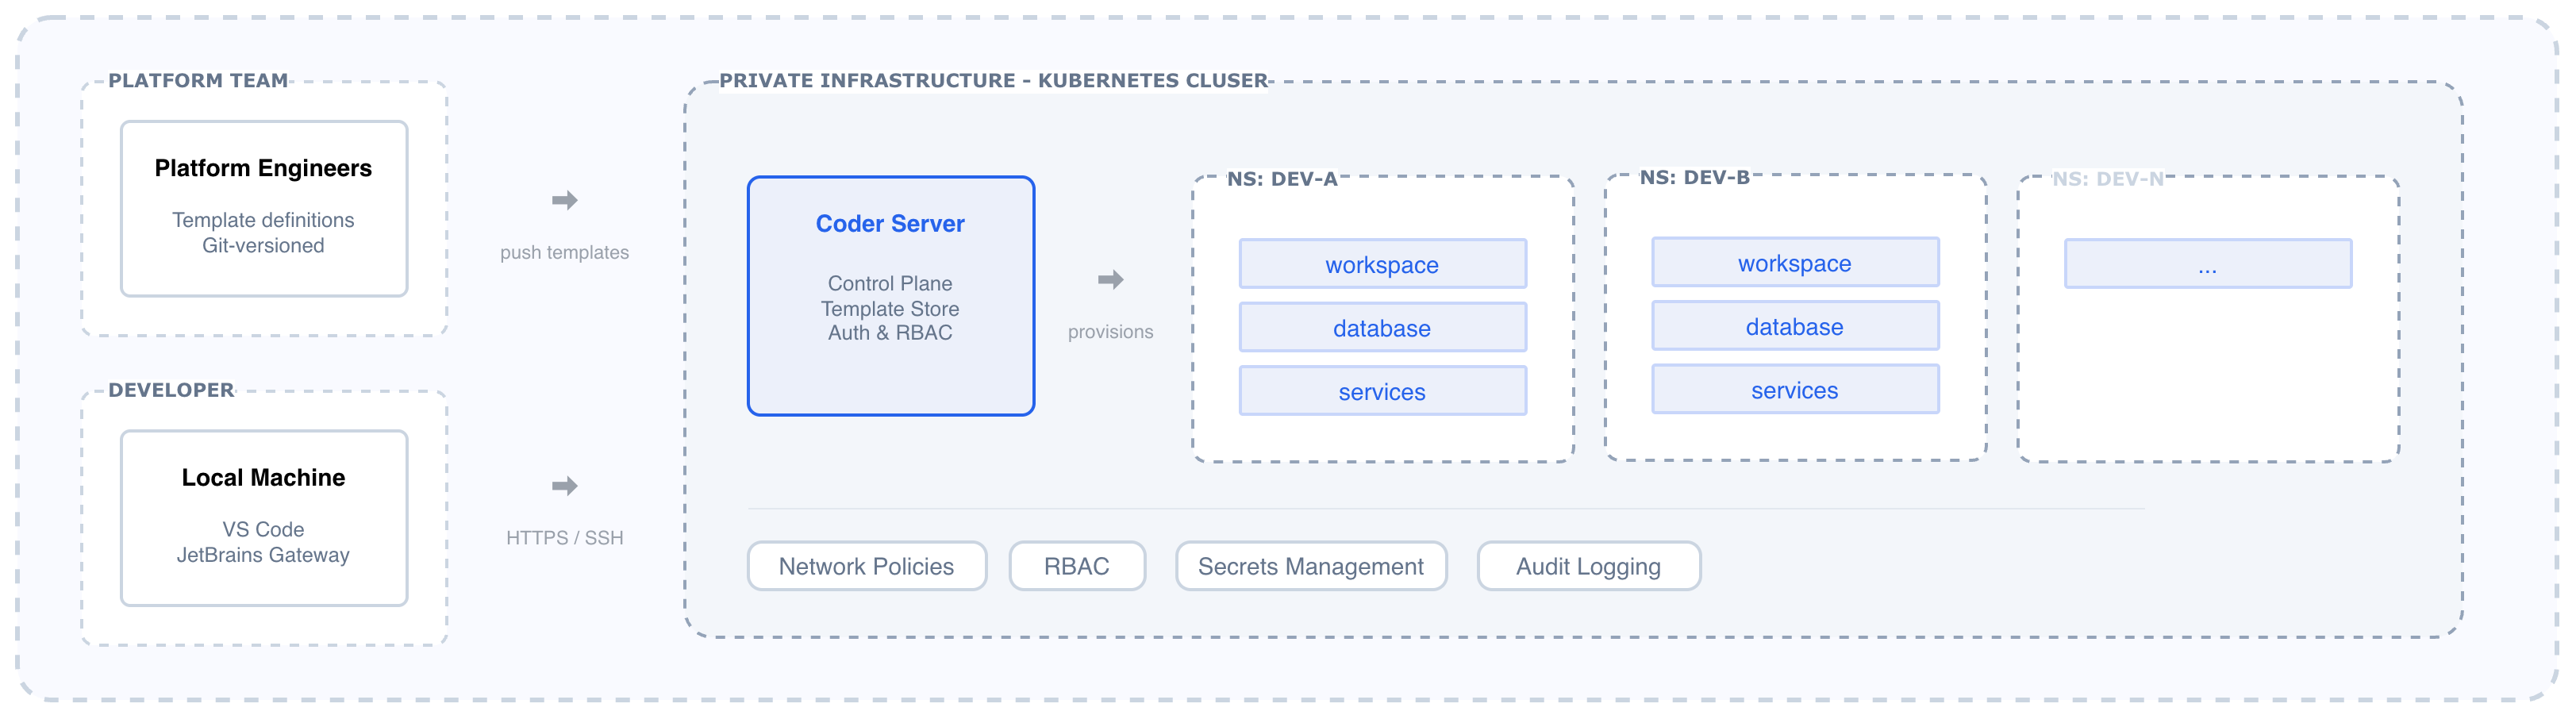The height and width of the screenshot is (719, 2576).
Task: Select the Network Policies pill
Action: [867, 566]
